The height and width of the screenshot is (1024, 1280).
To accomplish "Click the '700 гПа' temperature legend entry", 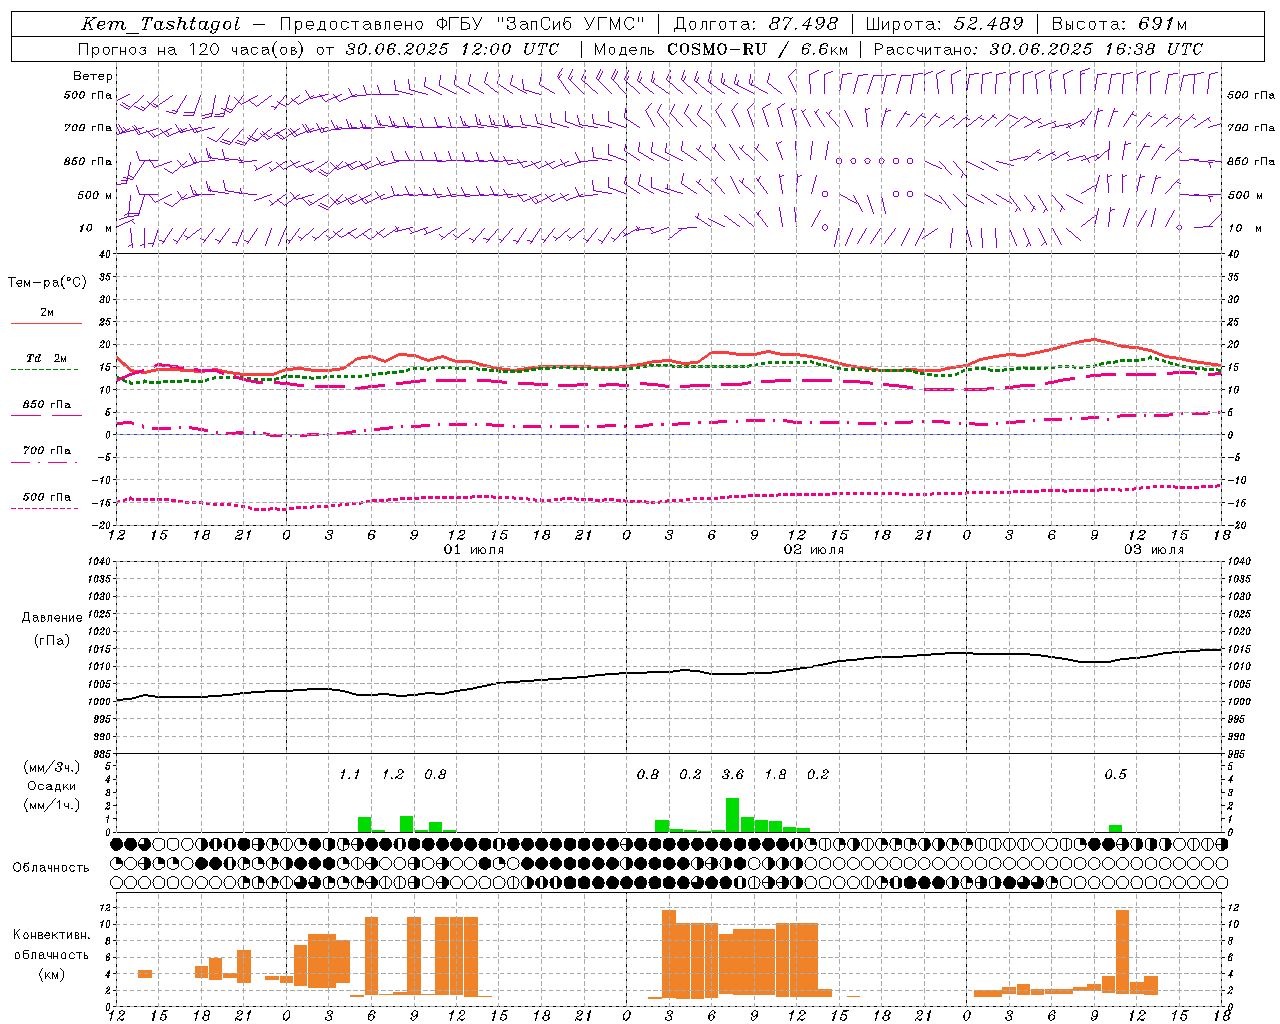I will tap(47, 451).
